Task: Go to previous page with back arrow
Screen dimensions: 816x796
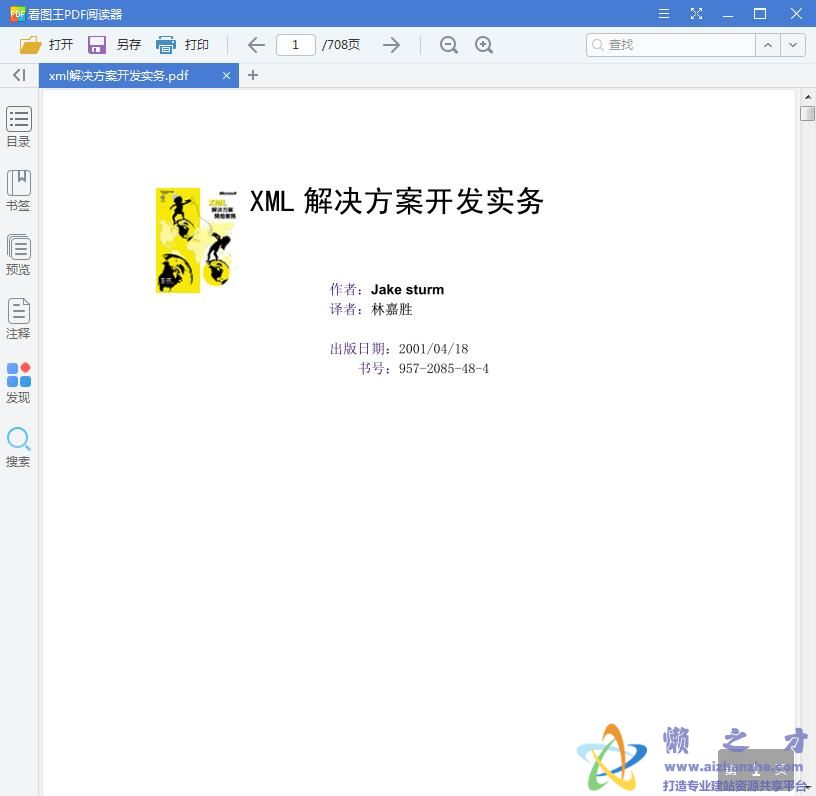Action: click(x=255, y=44)
